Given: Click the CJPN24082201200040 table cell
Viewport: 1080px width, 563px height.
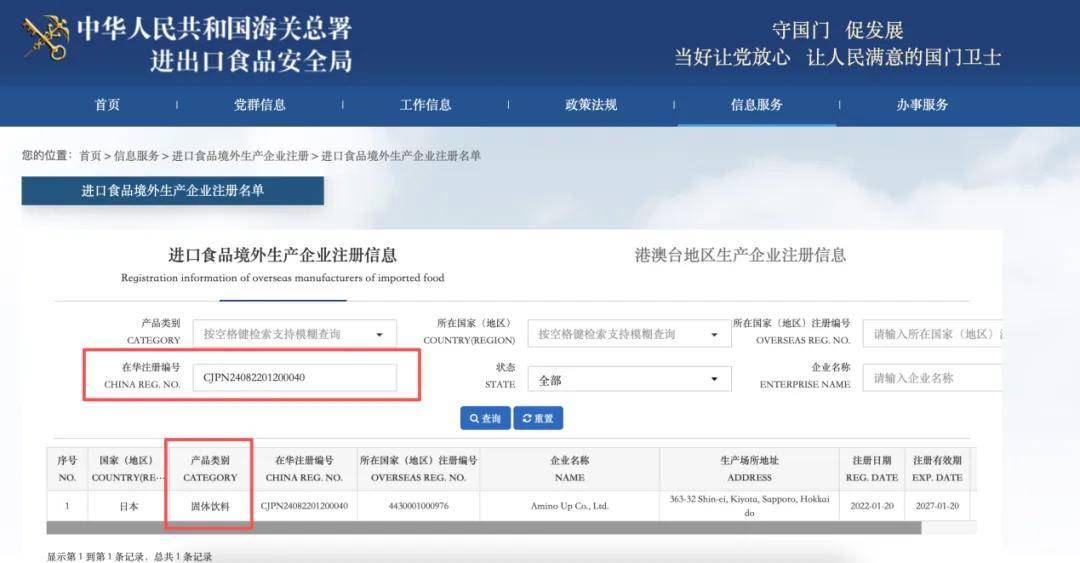Looking at the screenshot, I should click(304, 506).
